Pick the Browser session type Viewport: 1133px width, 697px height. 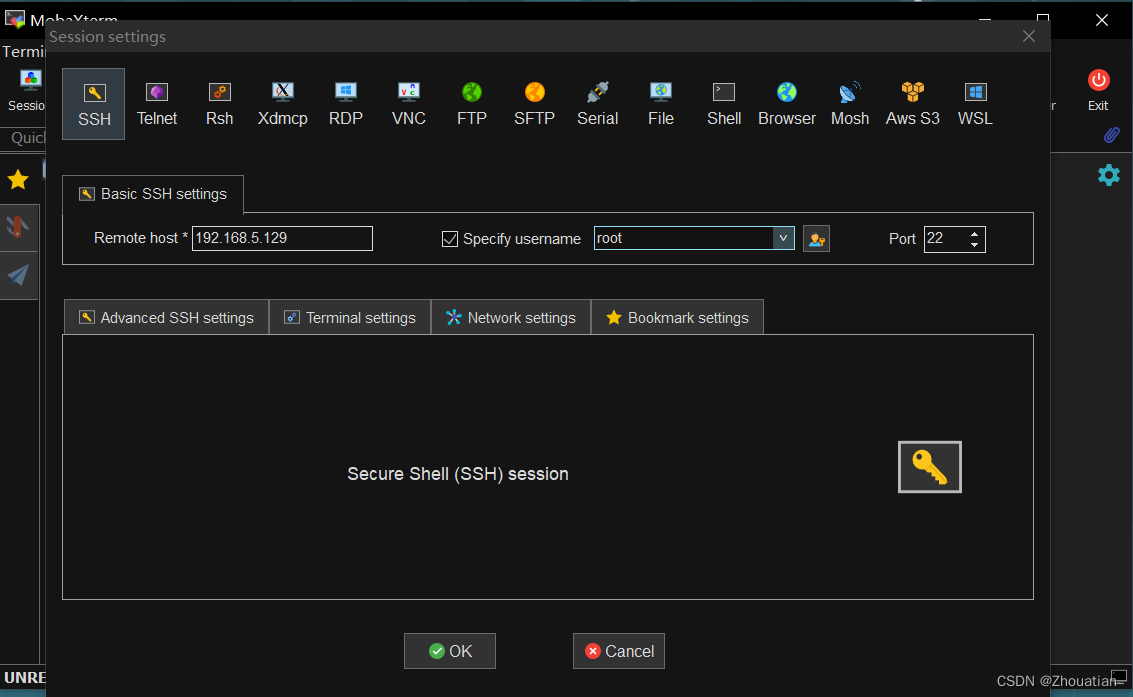pyautogui.click(x=787, y=104)
